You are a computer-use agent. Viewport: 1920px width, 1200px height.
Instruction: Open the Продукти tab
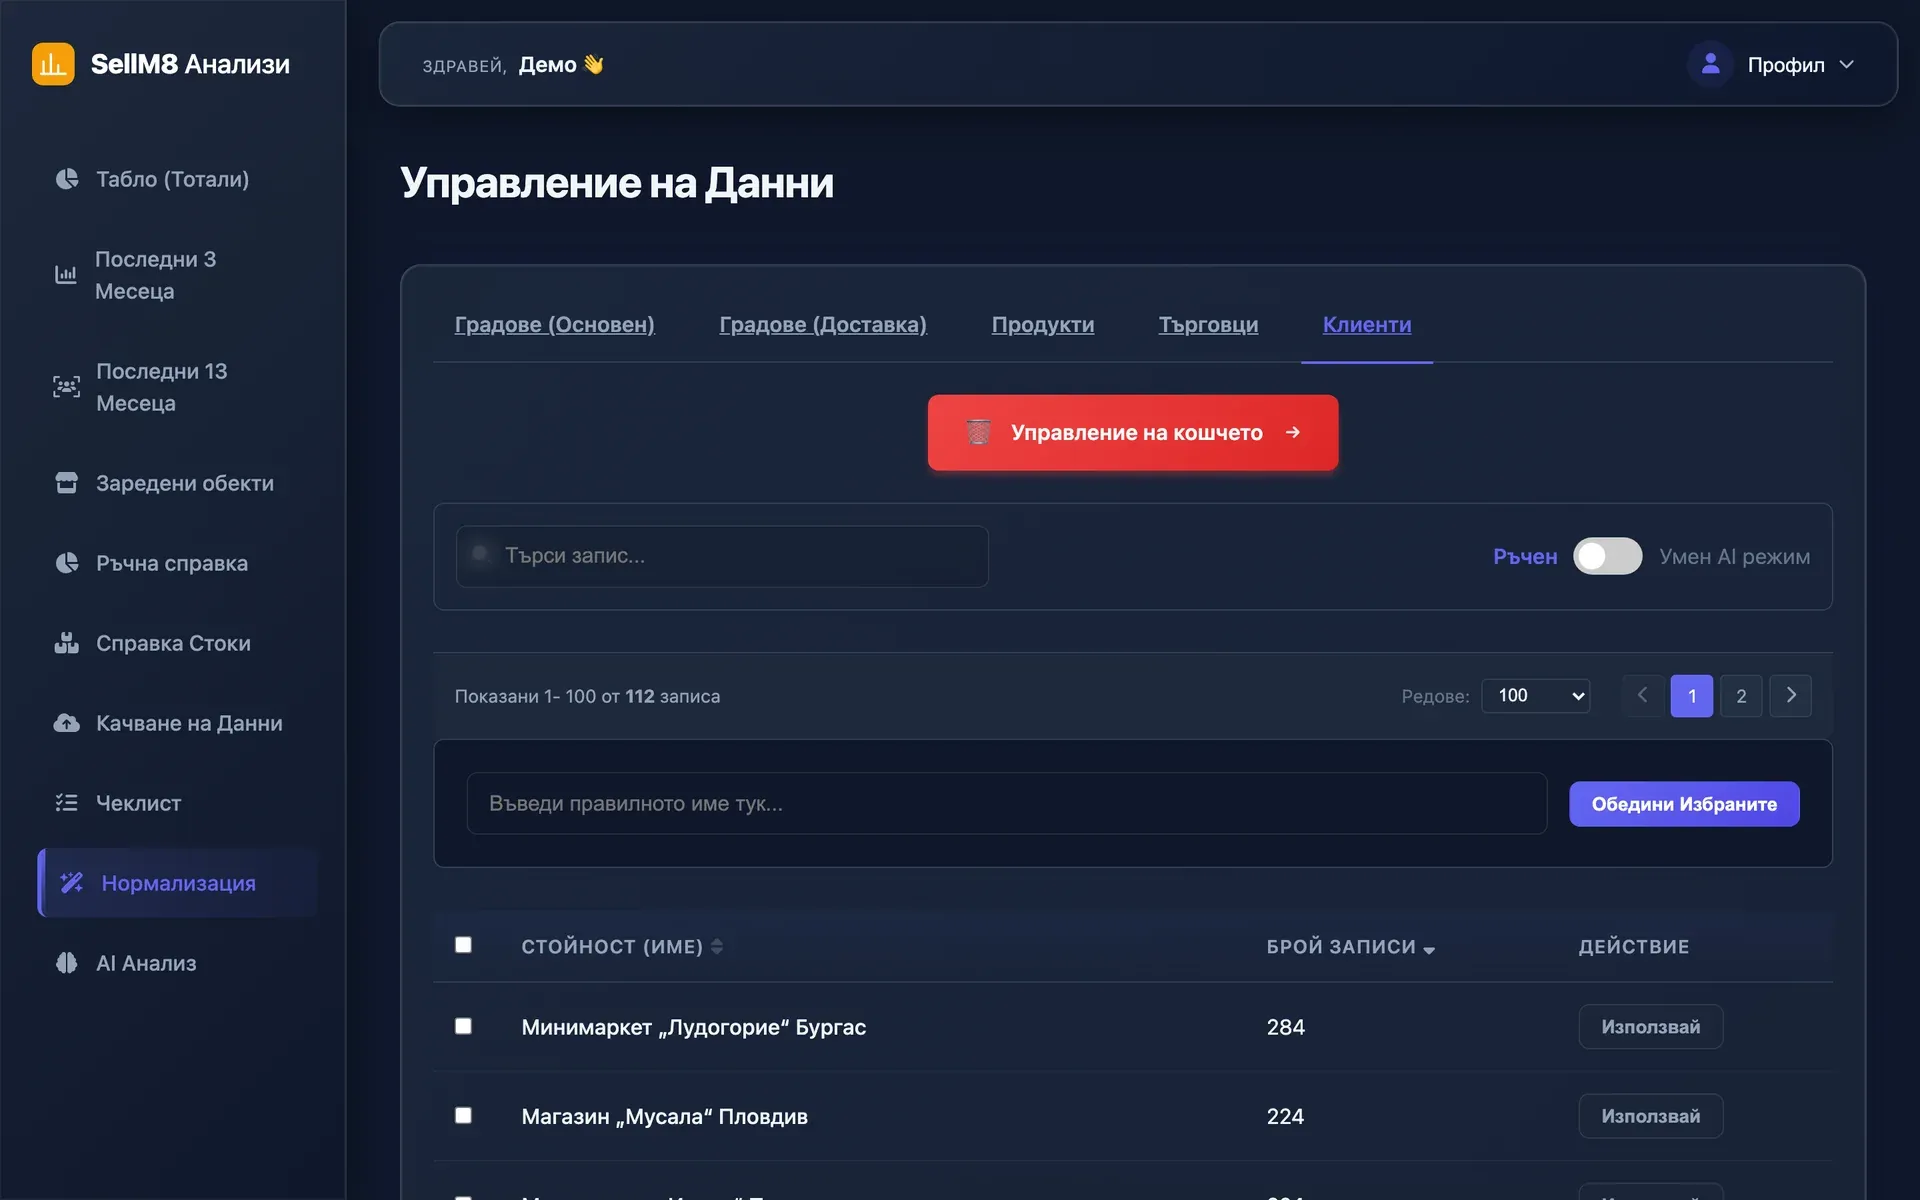(x=1043, y=325)
